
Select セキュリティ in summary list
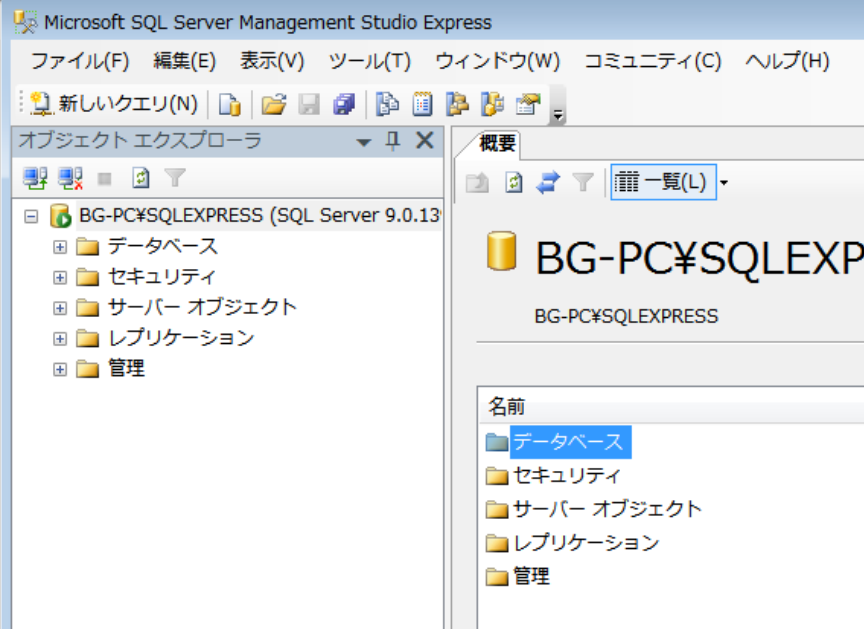(567, 475)
